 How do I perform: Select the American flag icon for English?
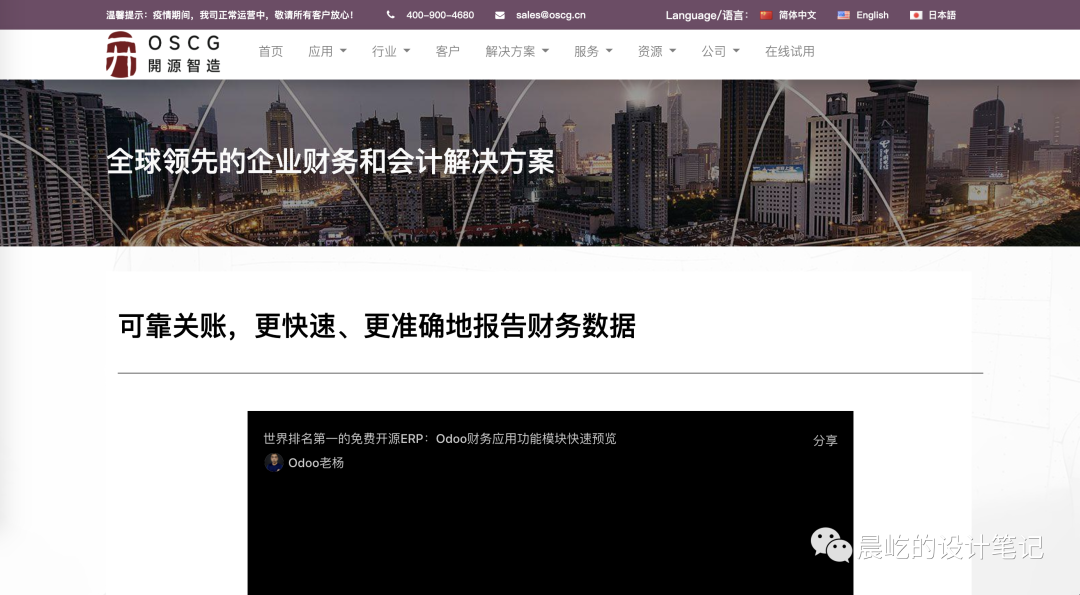click(x=844, y=15)
